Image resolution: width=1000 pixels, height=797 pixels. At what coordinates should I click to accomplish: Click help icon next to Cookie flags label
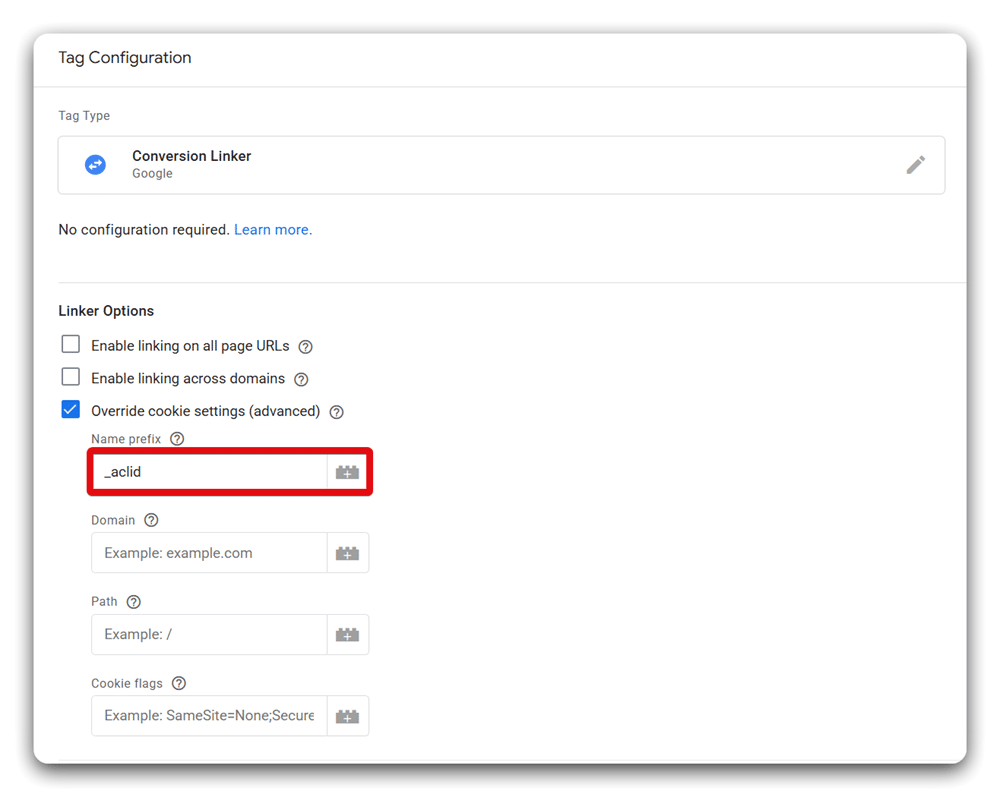pyautogui.click(x=178, y=683)
